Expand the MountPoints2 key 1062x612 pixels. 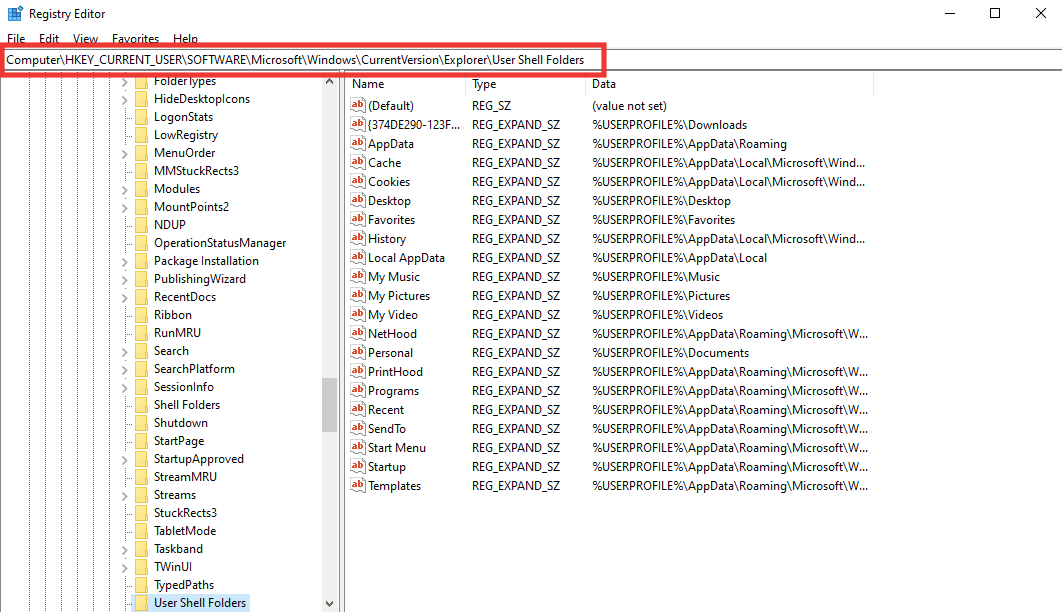tap(125, 207)
